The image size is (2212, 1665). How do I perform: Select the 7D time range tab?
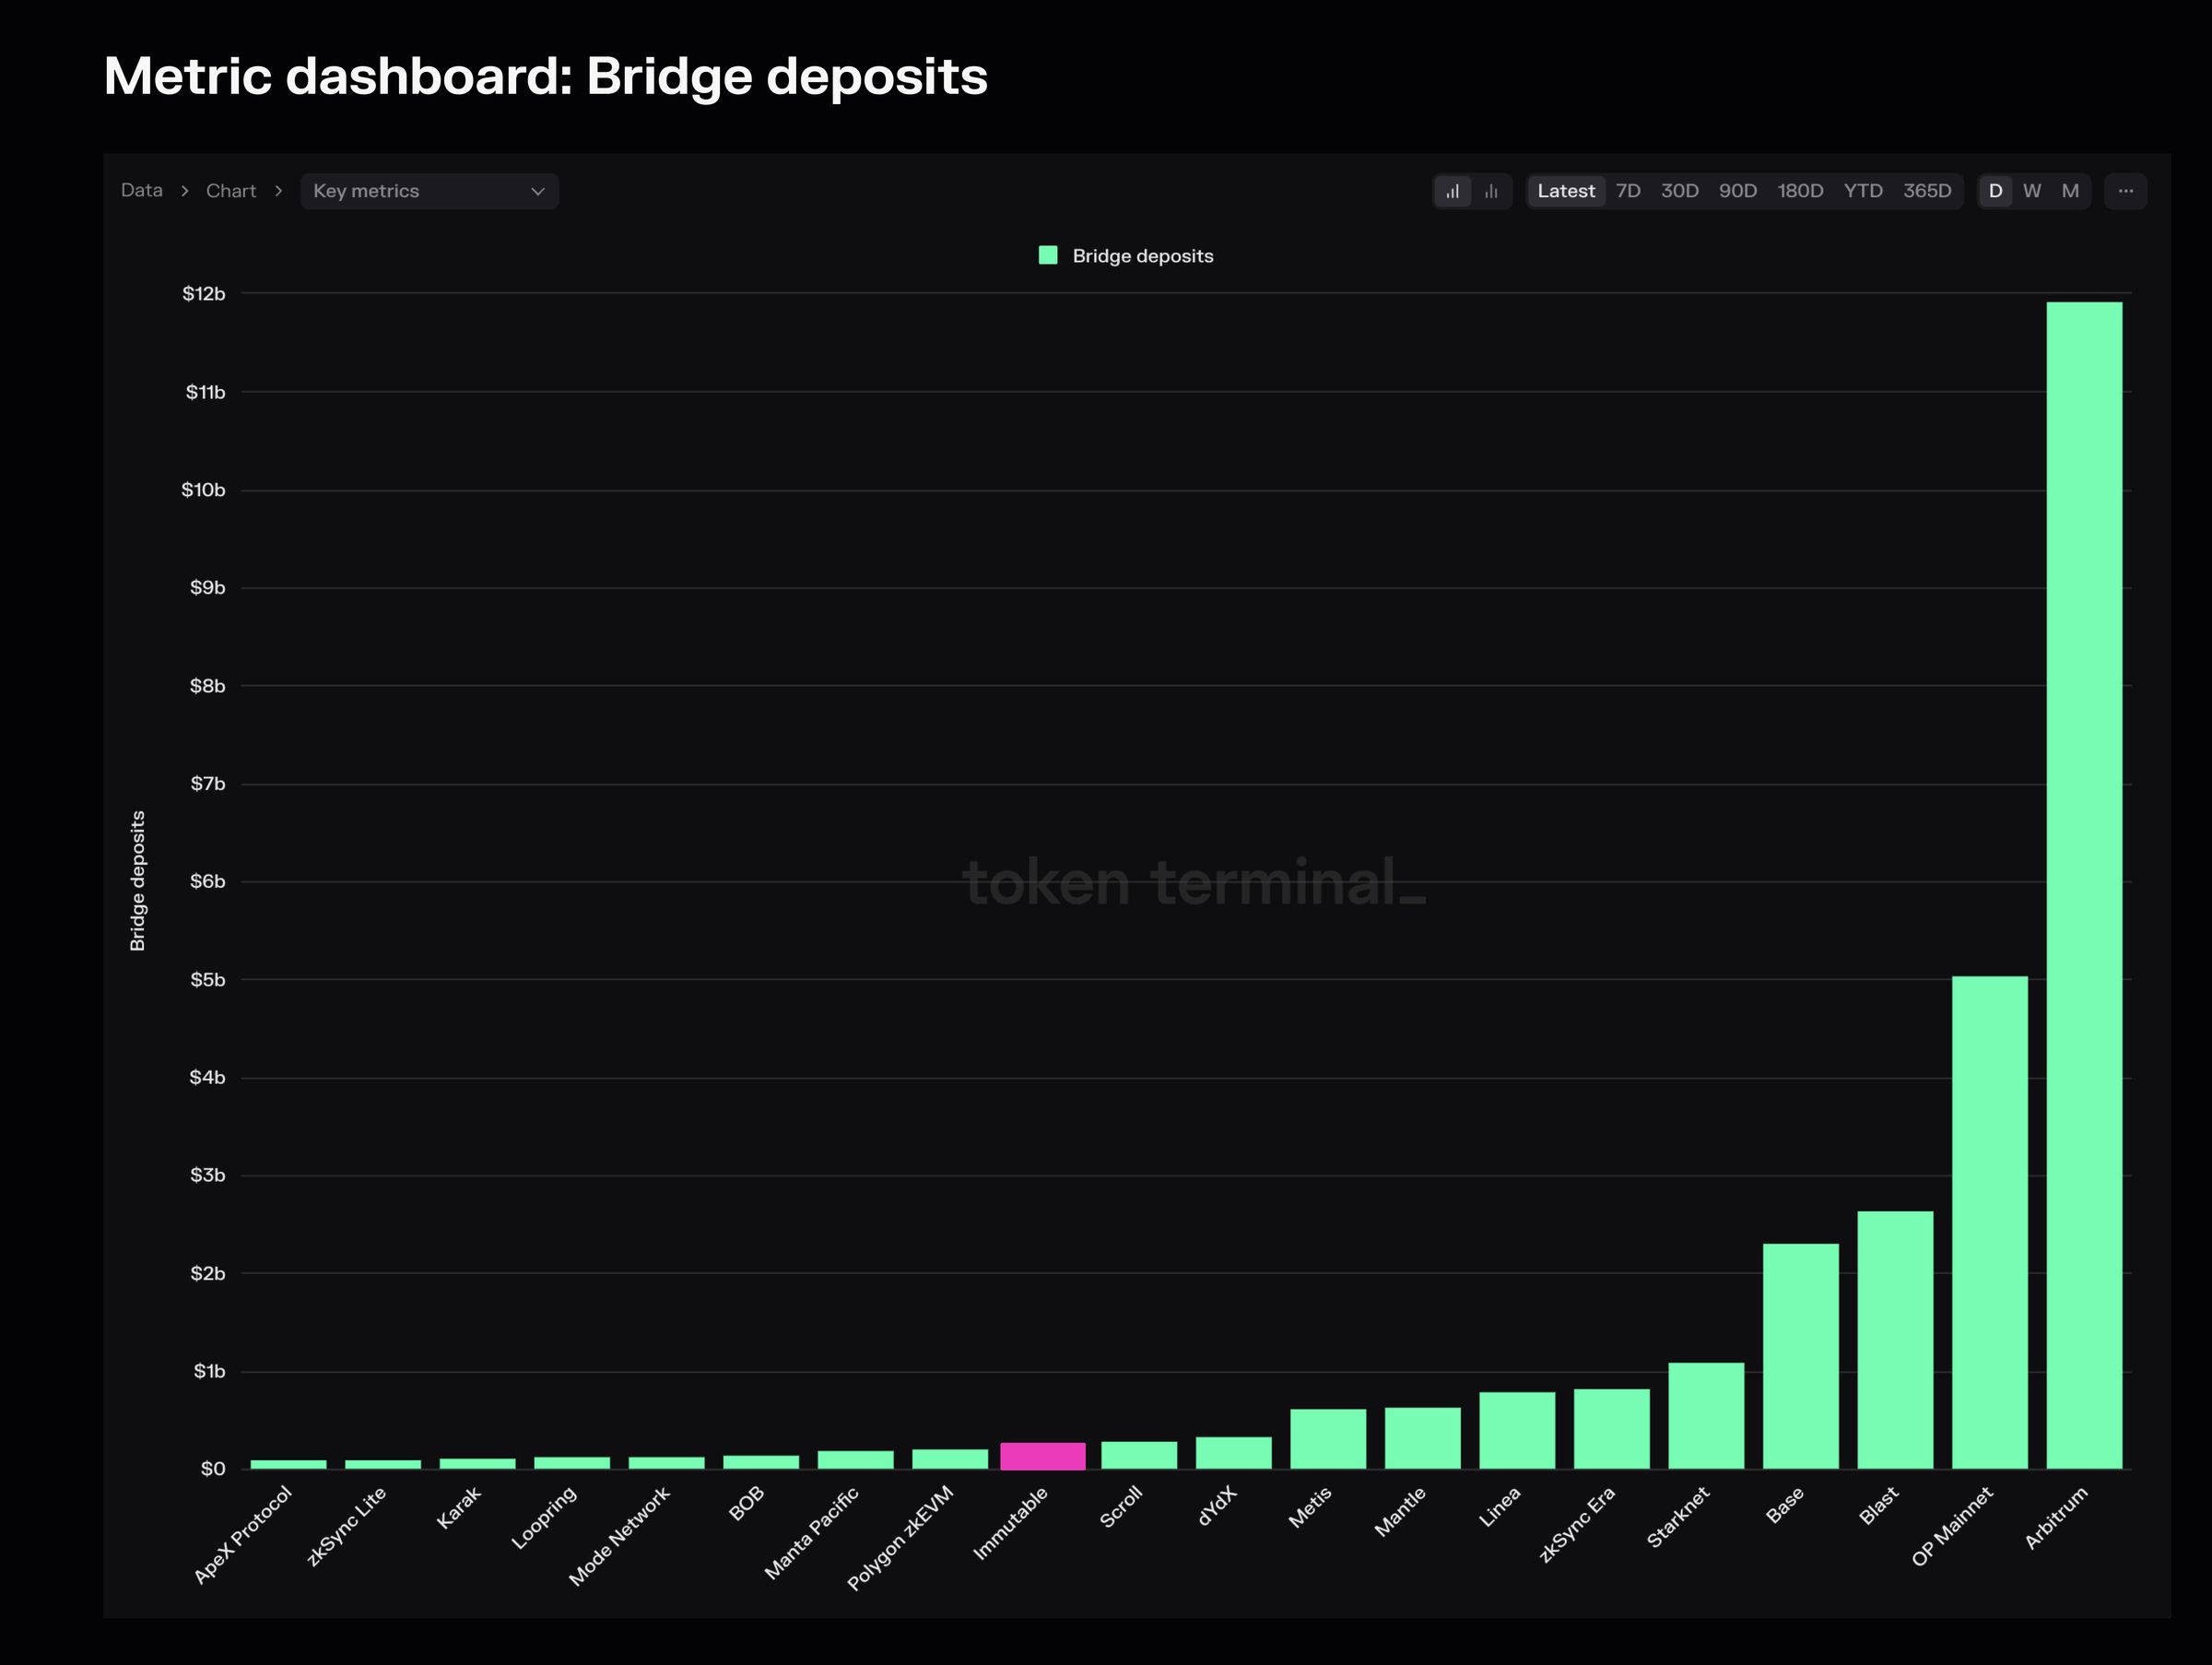(1628, 191)
